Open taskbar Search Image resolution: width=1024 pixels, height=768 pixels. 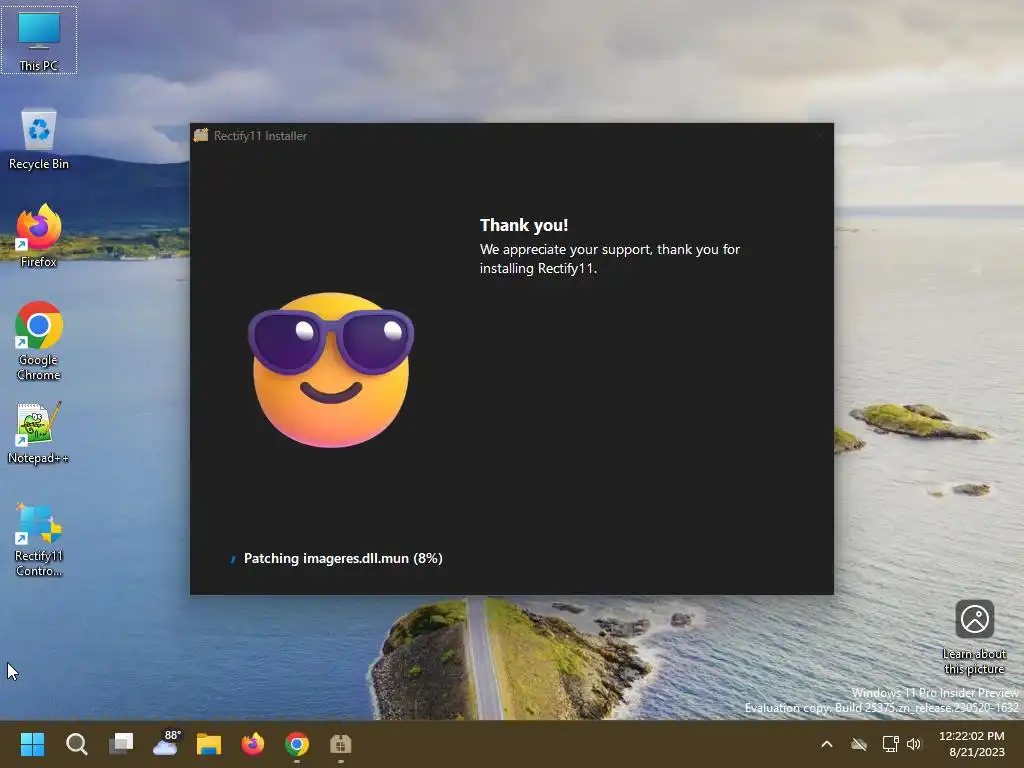pyautogui.click(x=76, y=744)
